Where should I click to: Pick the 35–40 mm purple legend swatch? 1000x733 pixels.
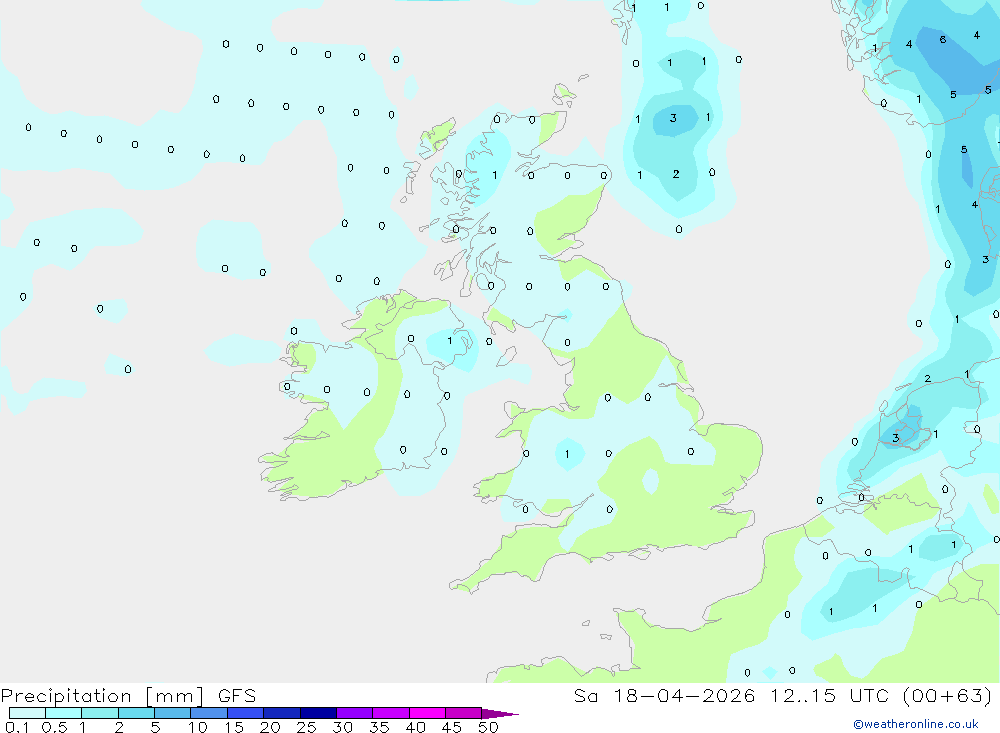pos(391,713)
